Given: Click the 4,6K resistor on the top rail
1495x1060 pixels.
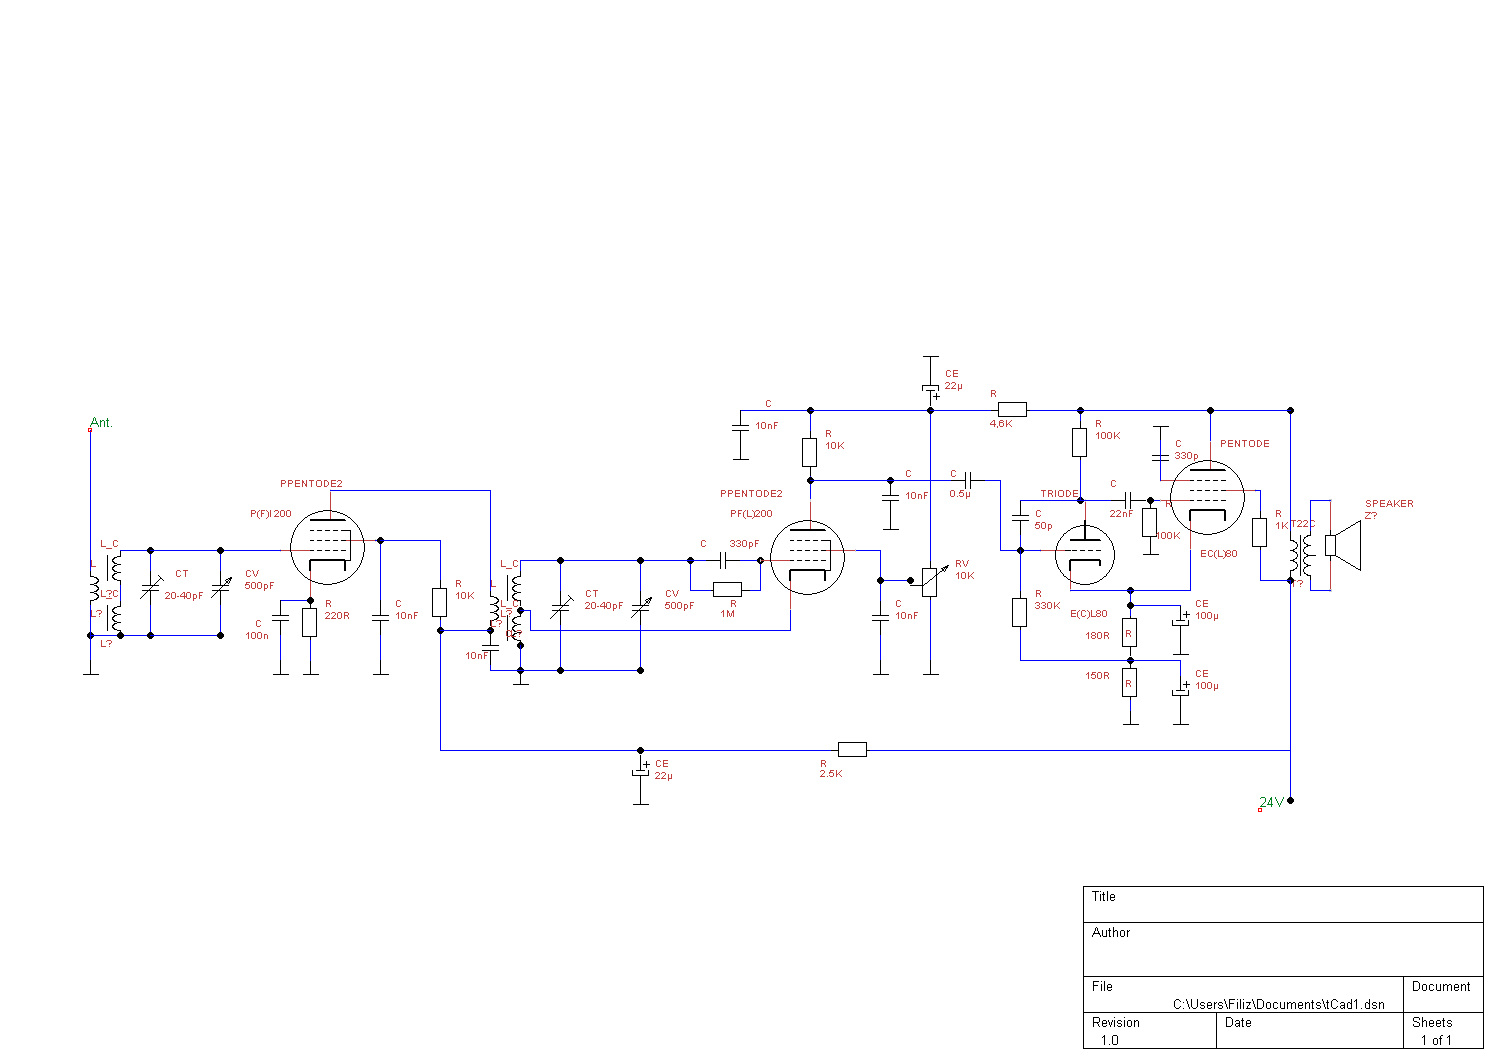Looking at the screenshot, I should click(x=1012, y=409).
